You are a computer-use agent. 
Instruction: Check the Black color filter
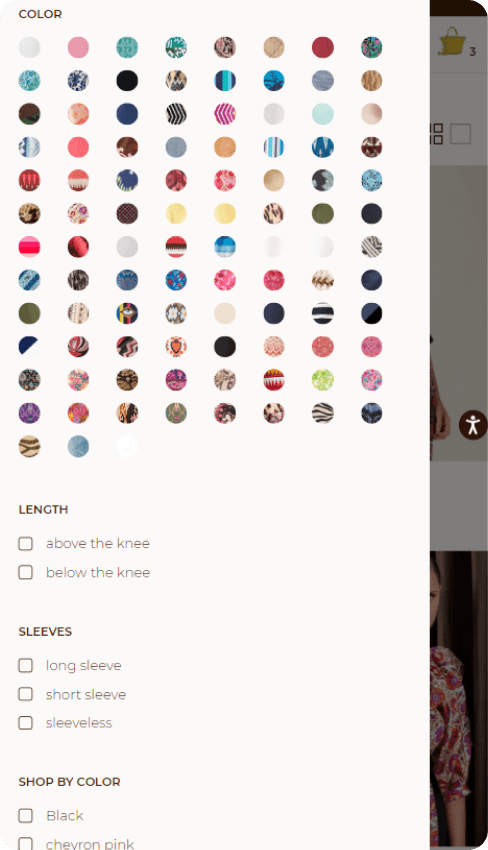(x=25, y=815)
